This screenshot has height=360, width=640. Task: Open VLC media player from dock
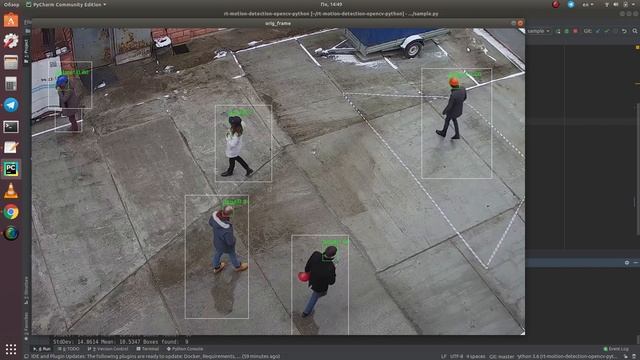tap(11, 191)
